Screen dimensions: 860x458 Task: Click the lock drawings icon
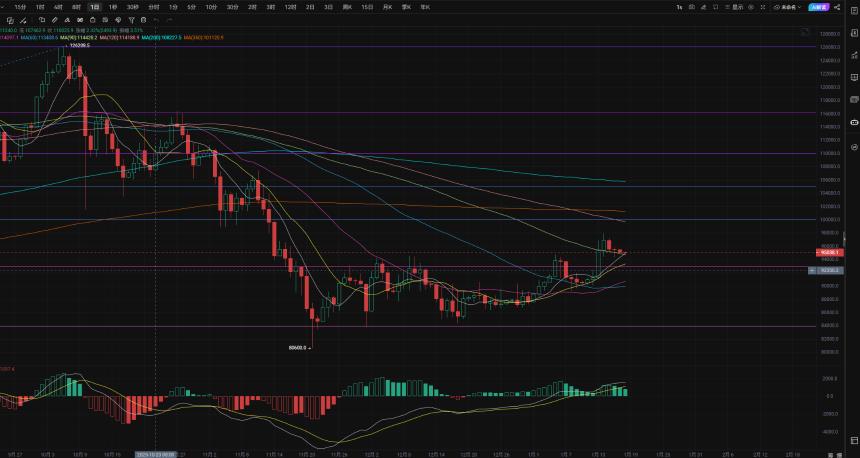92,20
